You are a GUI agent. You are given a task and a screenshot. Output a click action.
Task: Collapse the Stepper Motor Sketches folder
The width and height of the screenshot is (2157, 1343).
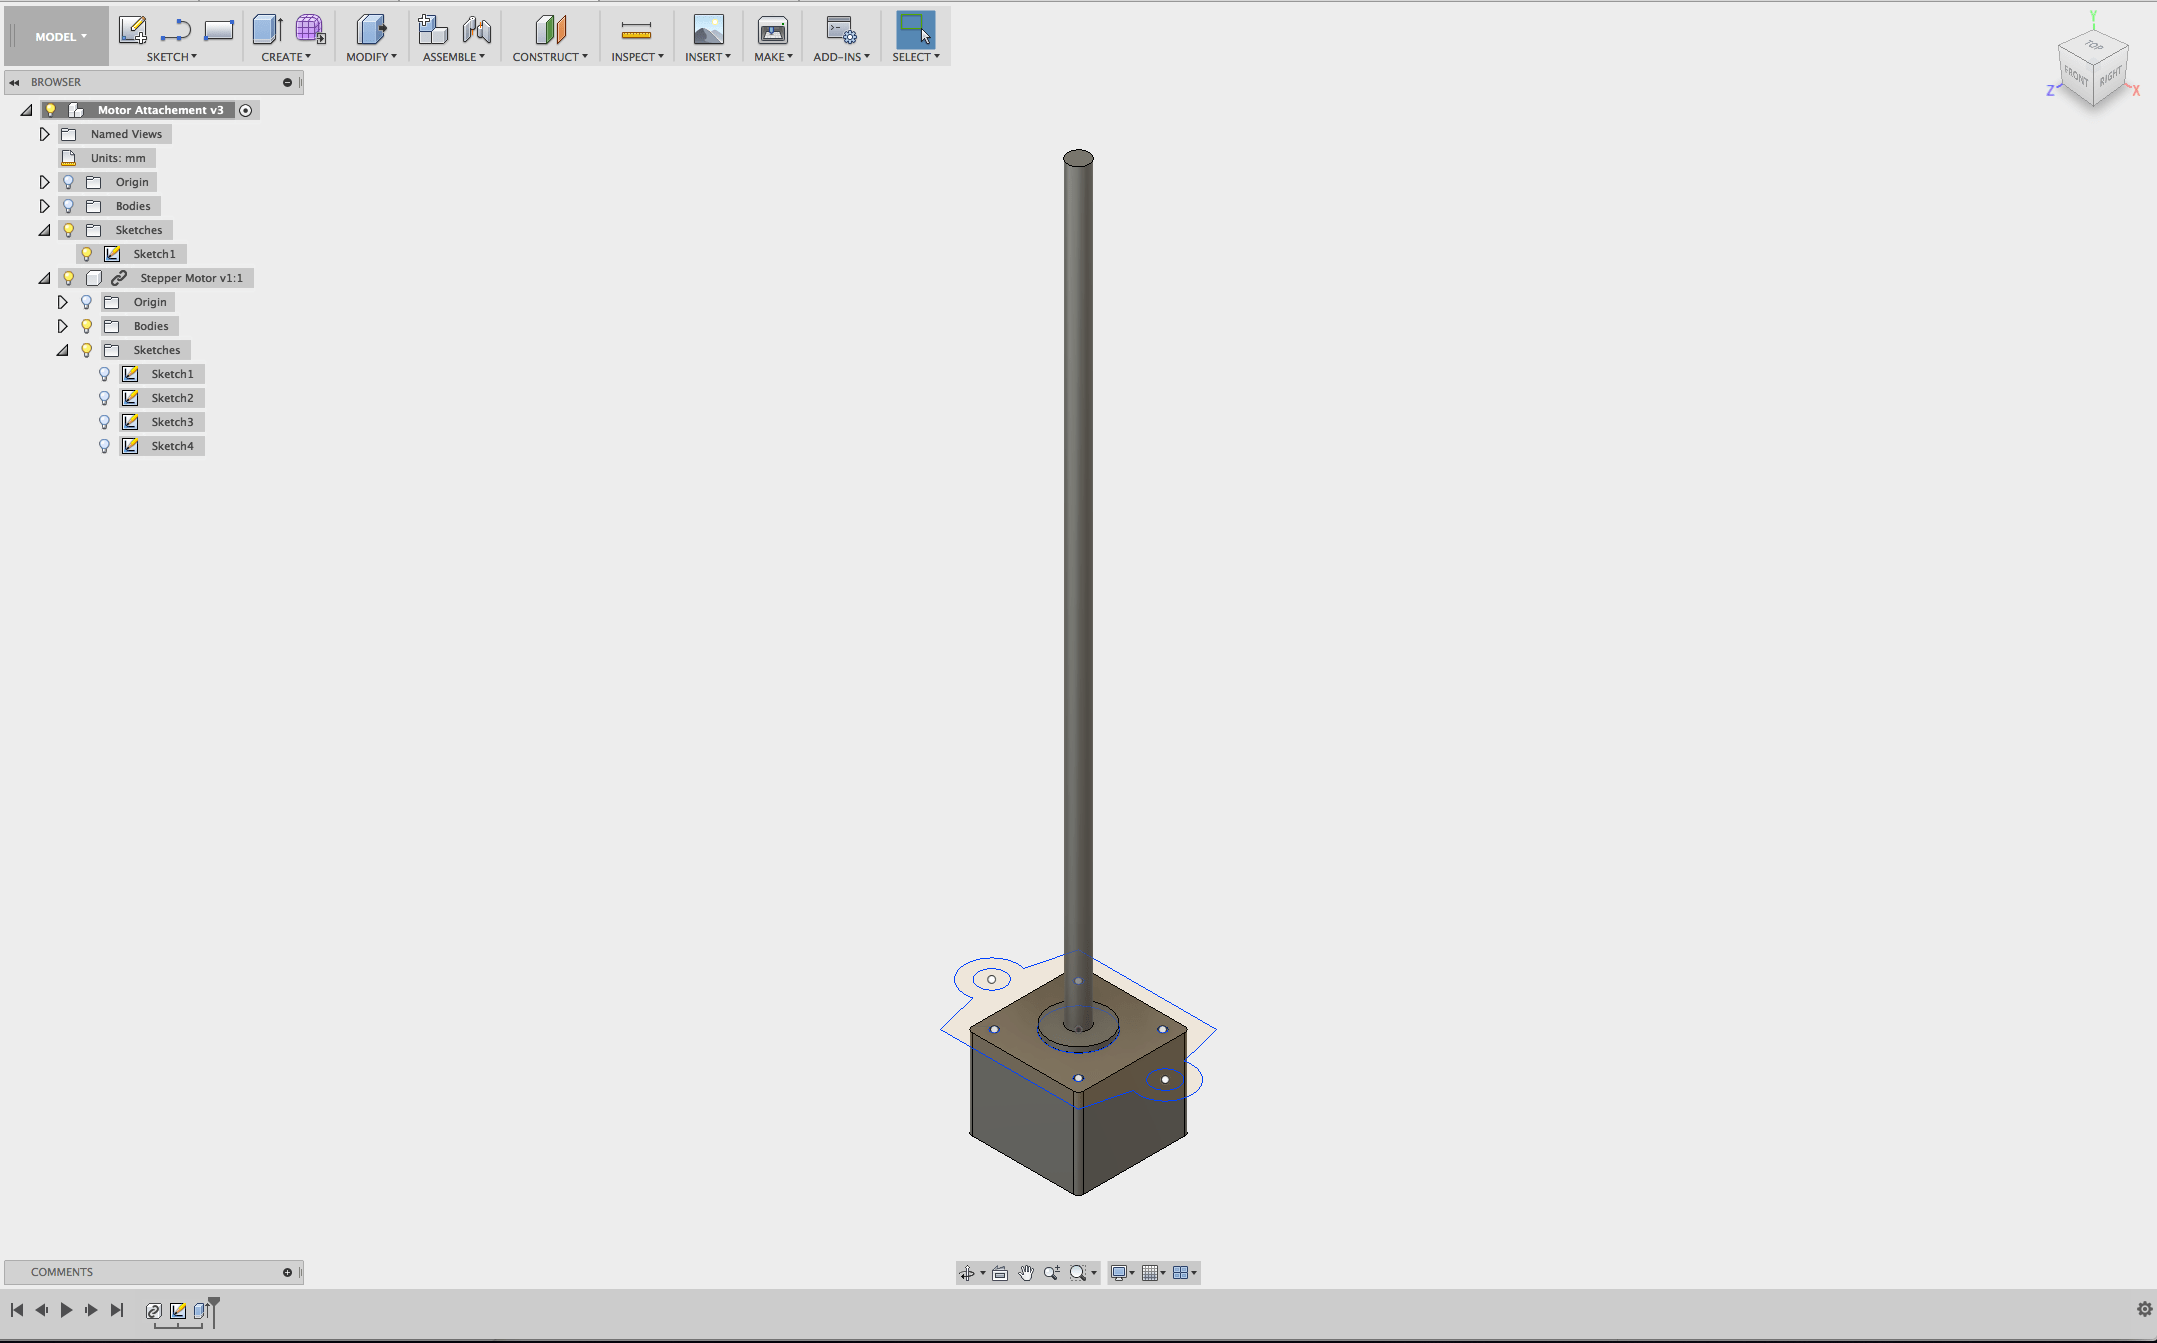[x=62, y=350]
